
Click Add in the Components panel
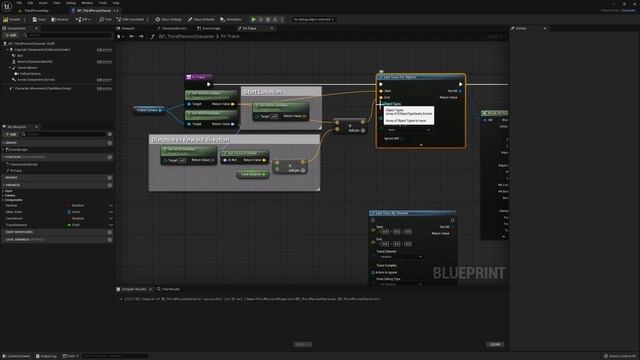point(11,36)
